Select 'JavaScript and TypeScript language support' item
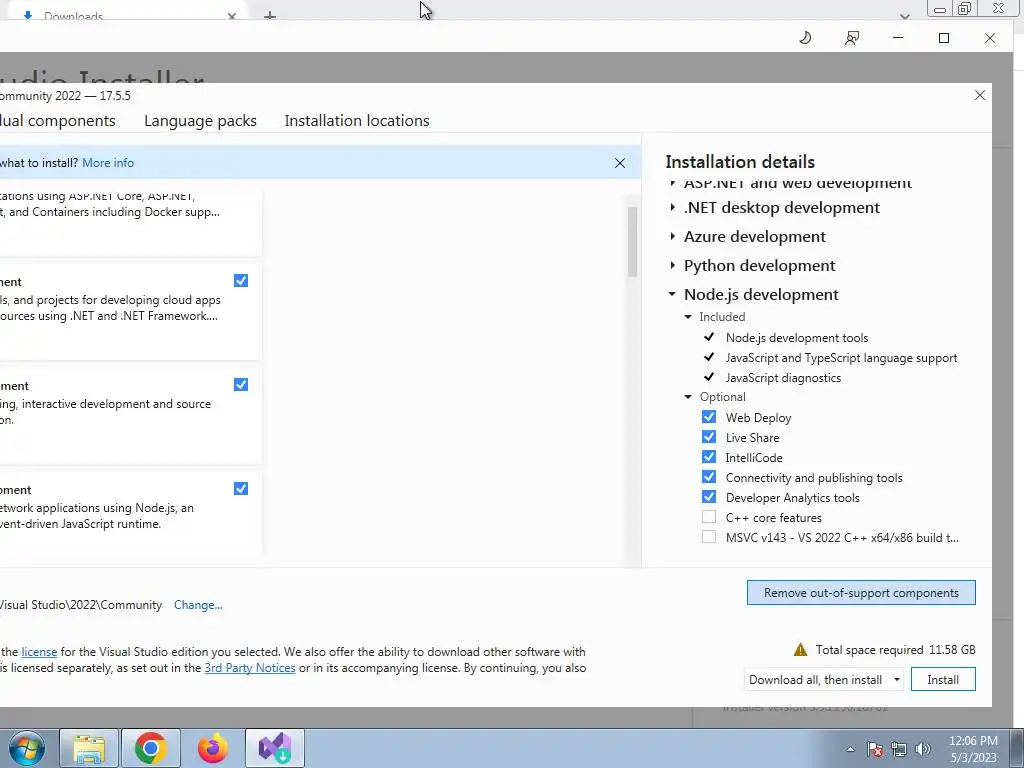Viewport: 1024px width, 768px height. point(841,358)
